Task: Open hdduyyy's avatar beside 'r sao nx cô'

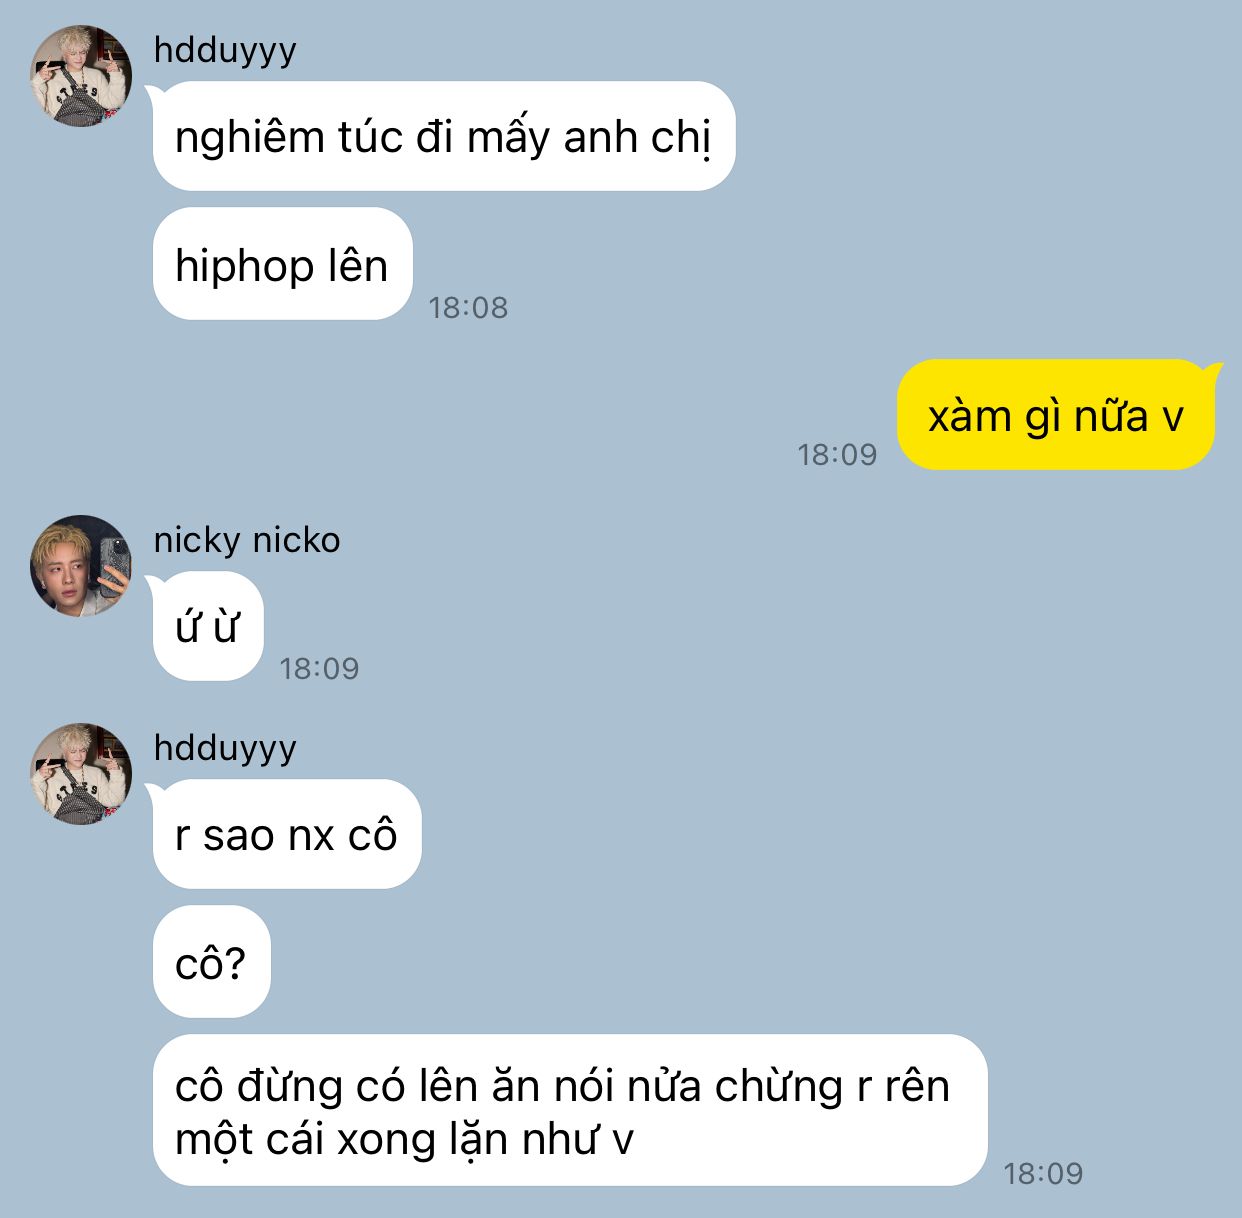Action: coord(81,774)
